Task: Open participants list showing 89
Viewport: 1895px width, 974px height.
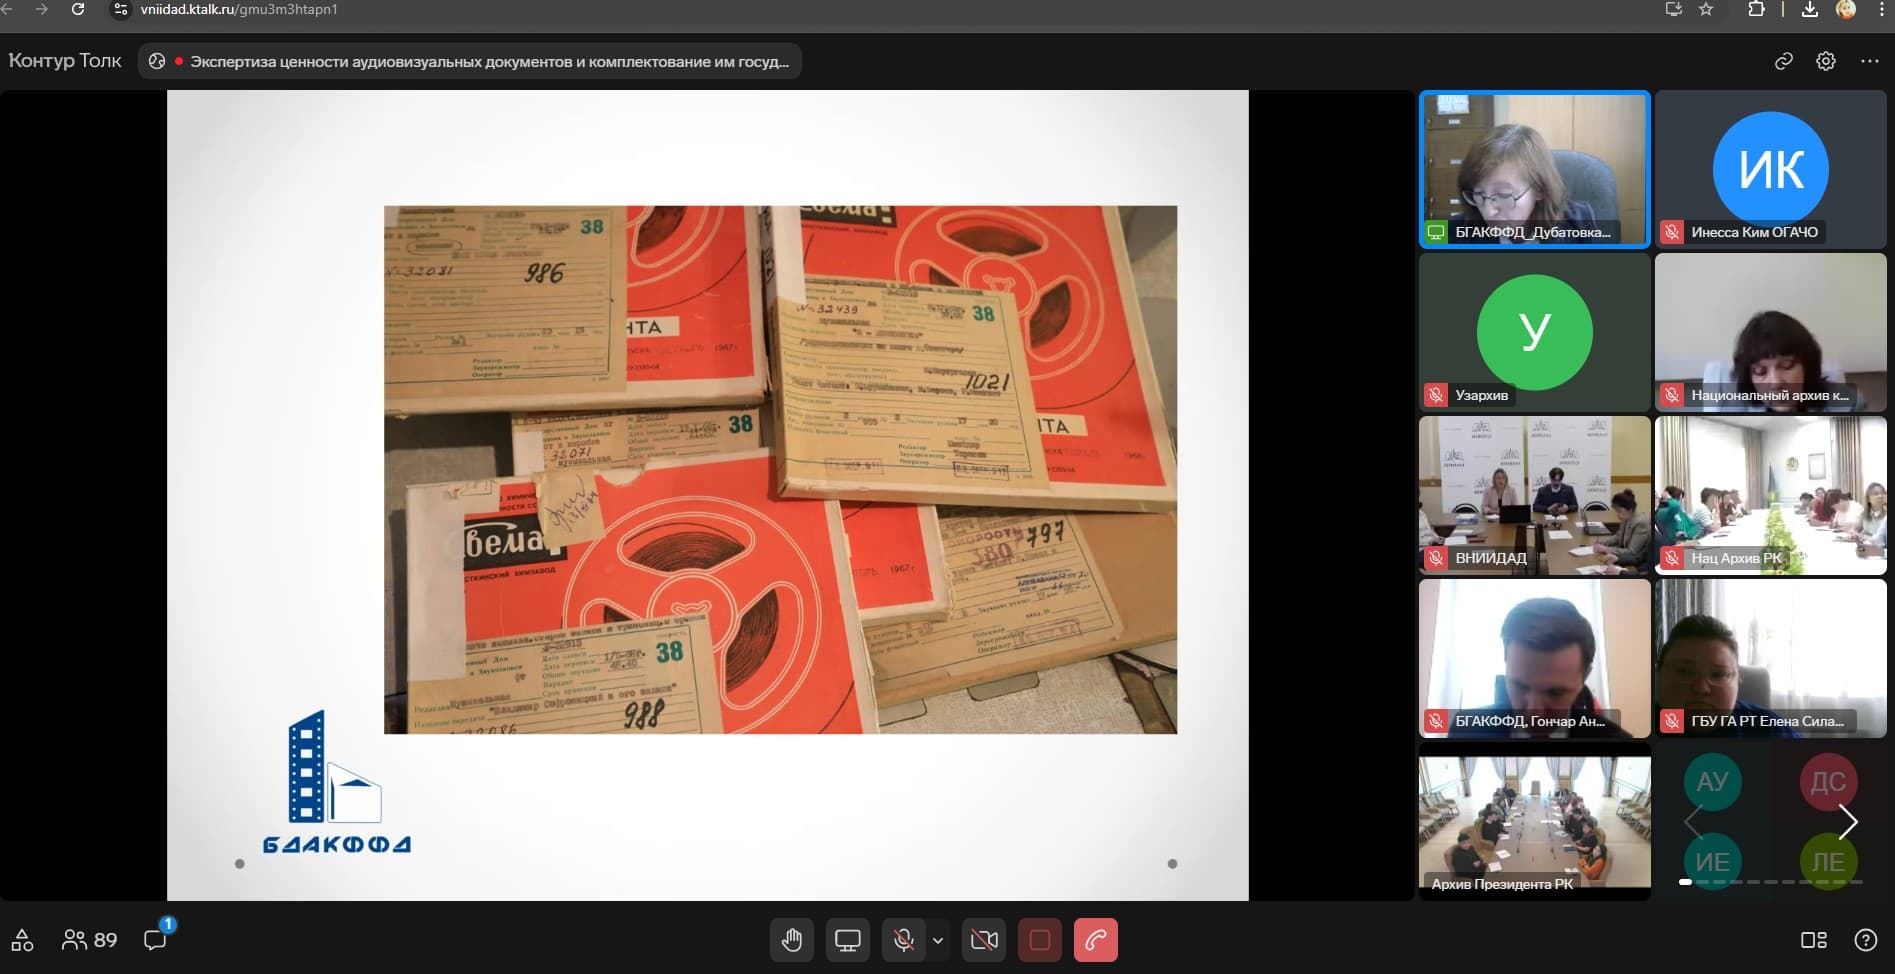Action: [90, 940]
